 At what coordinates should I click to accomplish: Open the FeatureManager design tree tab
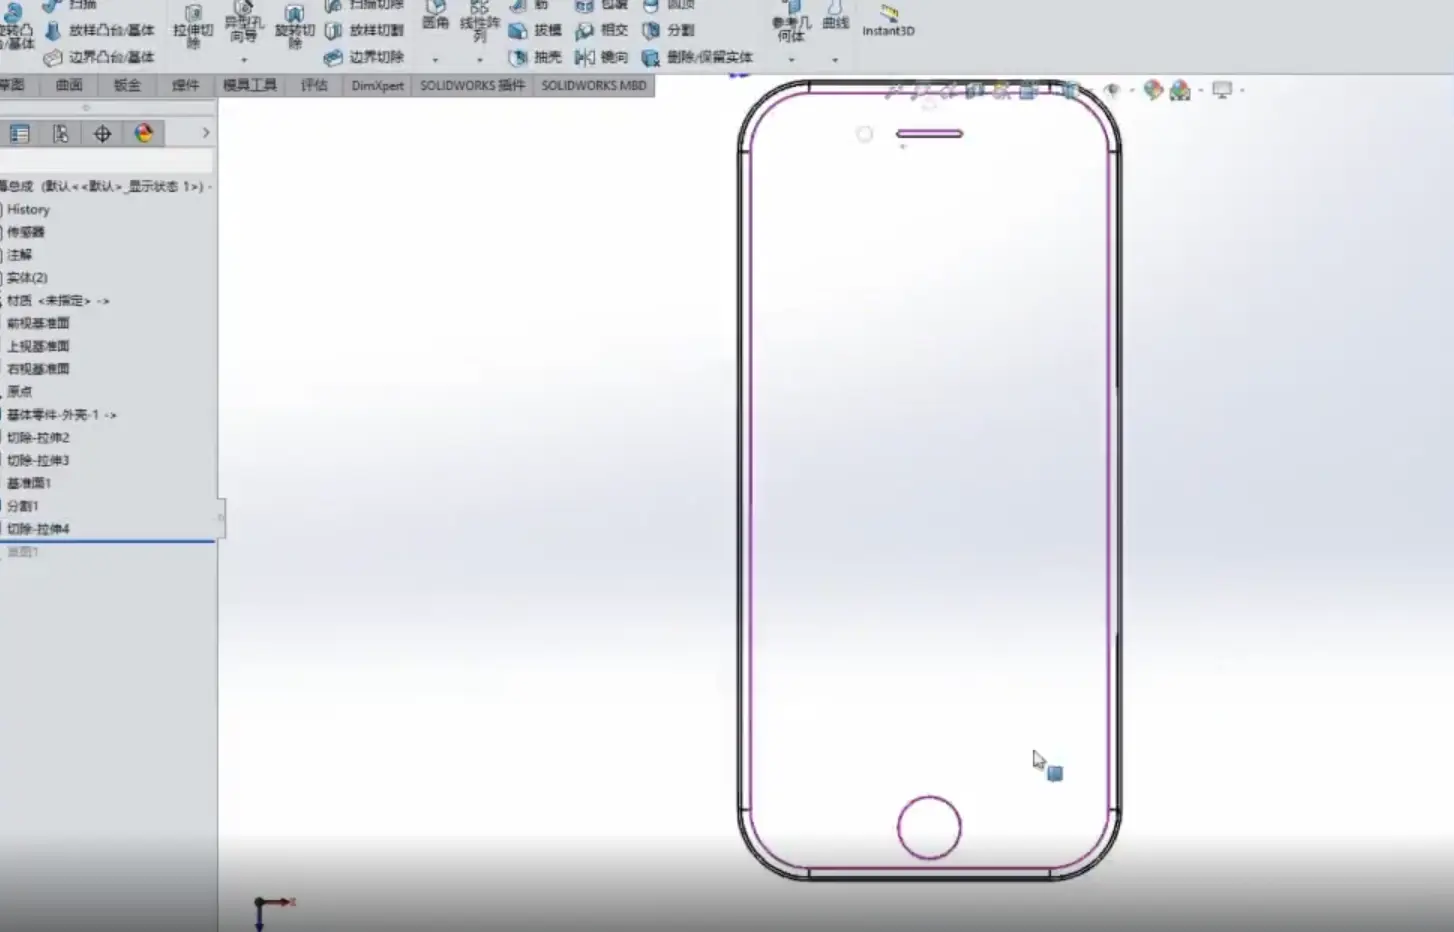click(x=19, y=134)
